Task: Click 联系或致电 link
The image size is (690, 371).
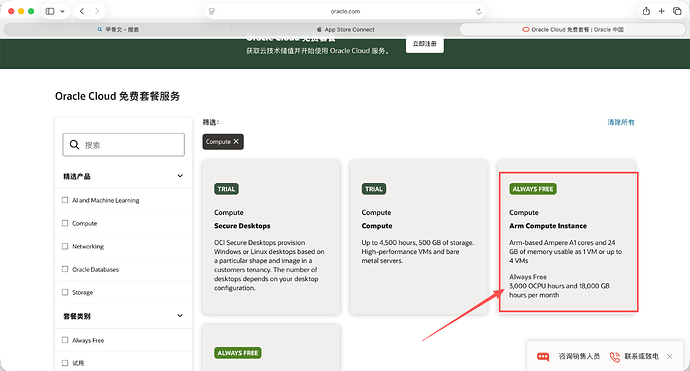Action: coord(642,356)
